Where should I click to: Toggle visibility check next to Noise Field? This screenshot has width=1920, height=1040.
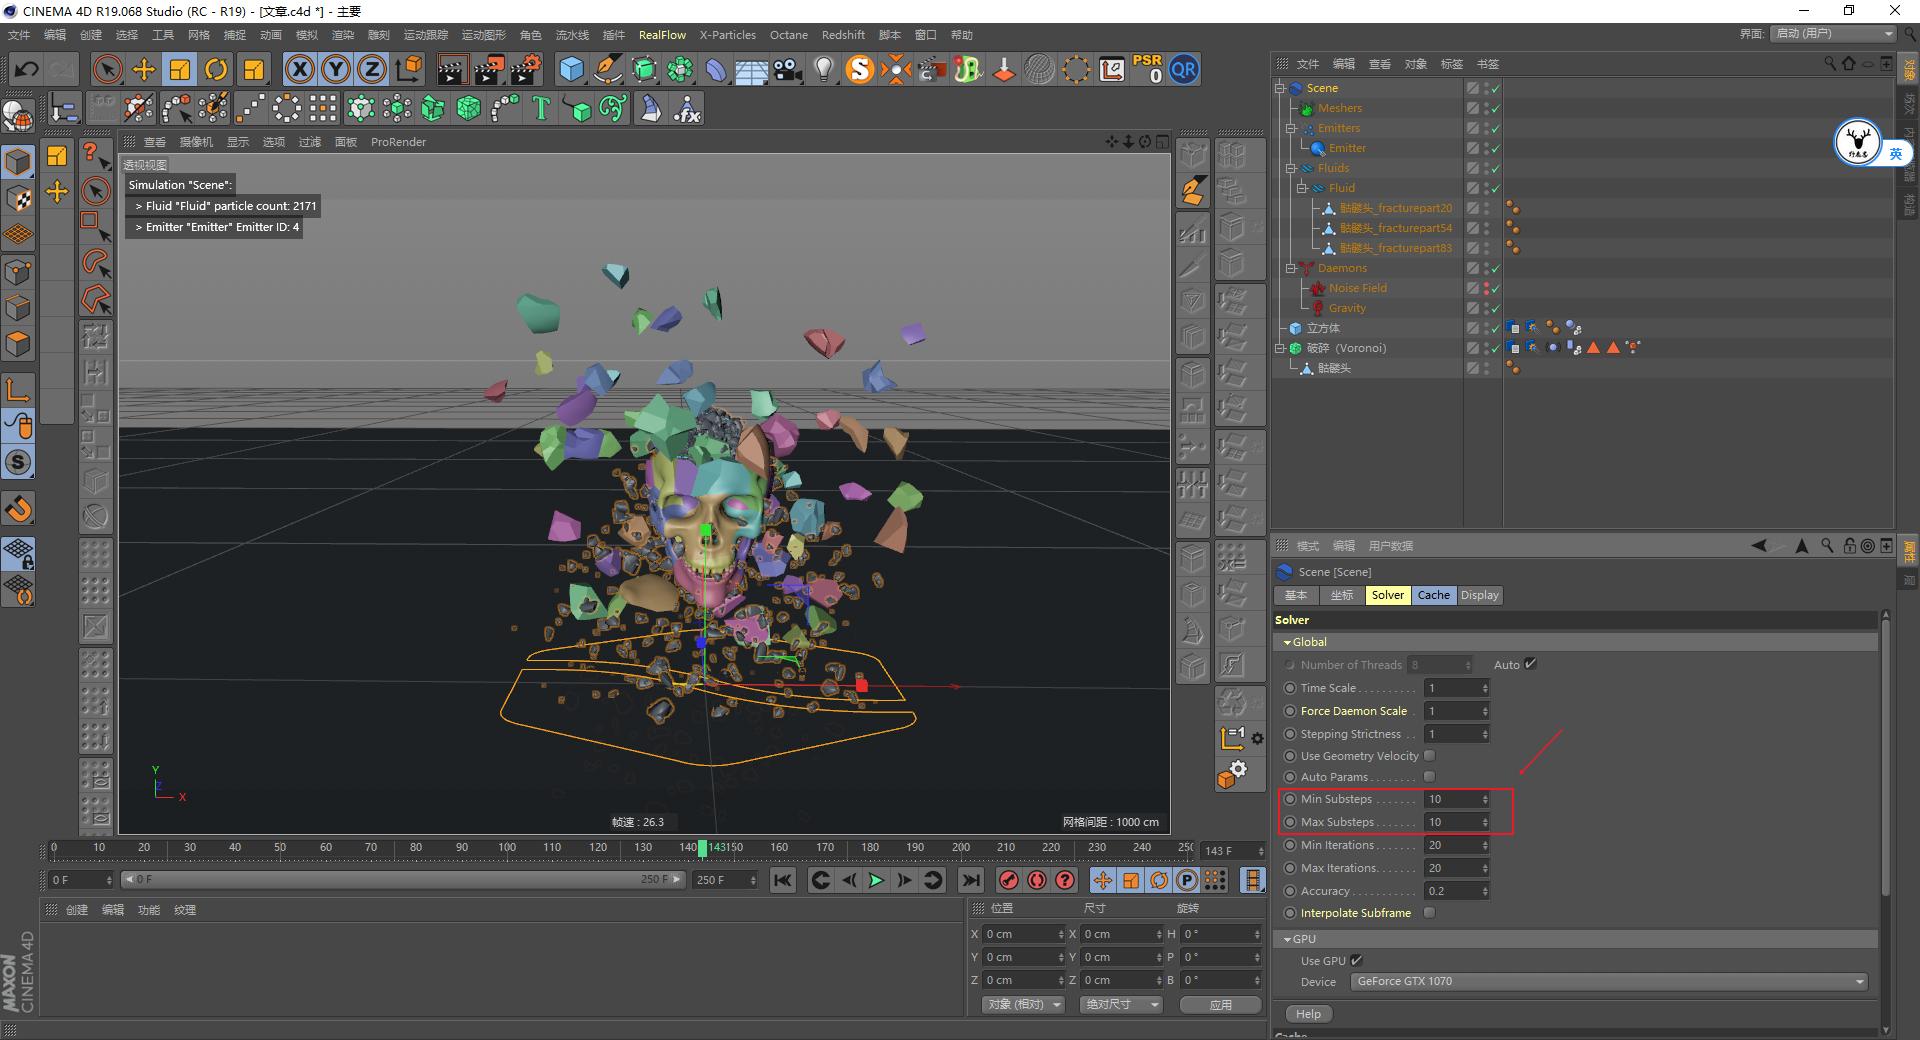point(1496,288)
